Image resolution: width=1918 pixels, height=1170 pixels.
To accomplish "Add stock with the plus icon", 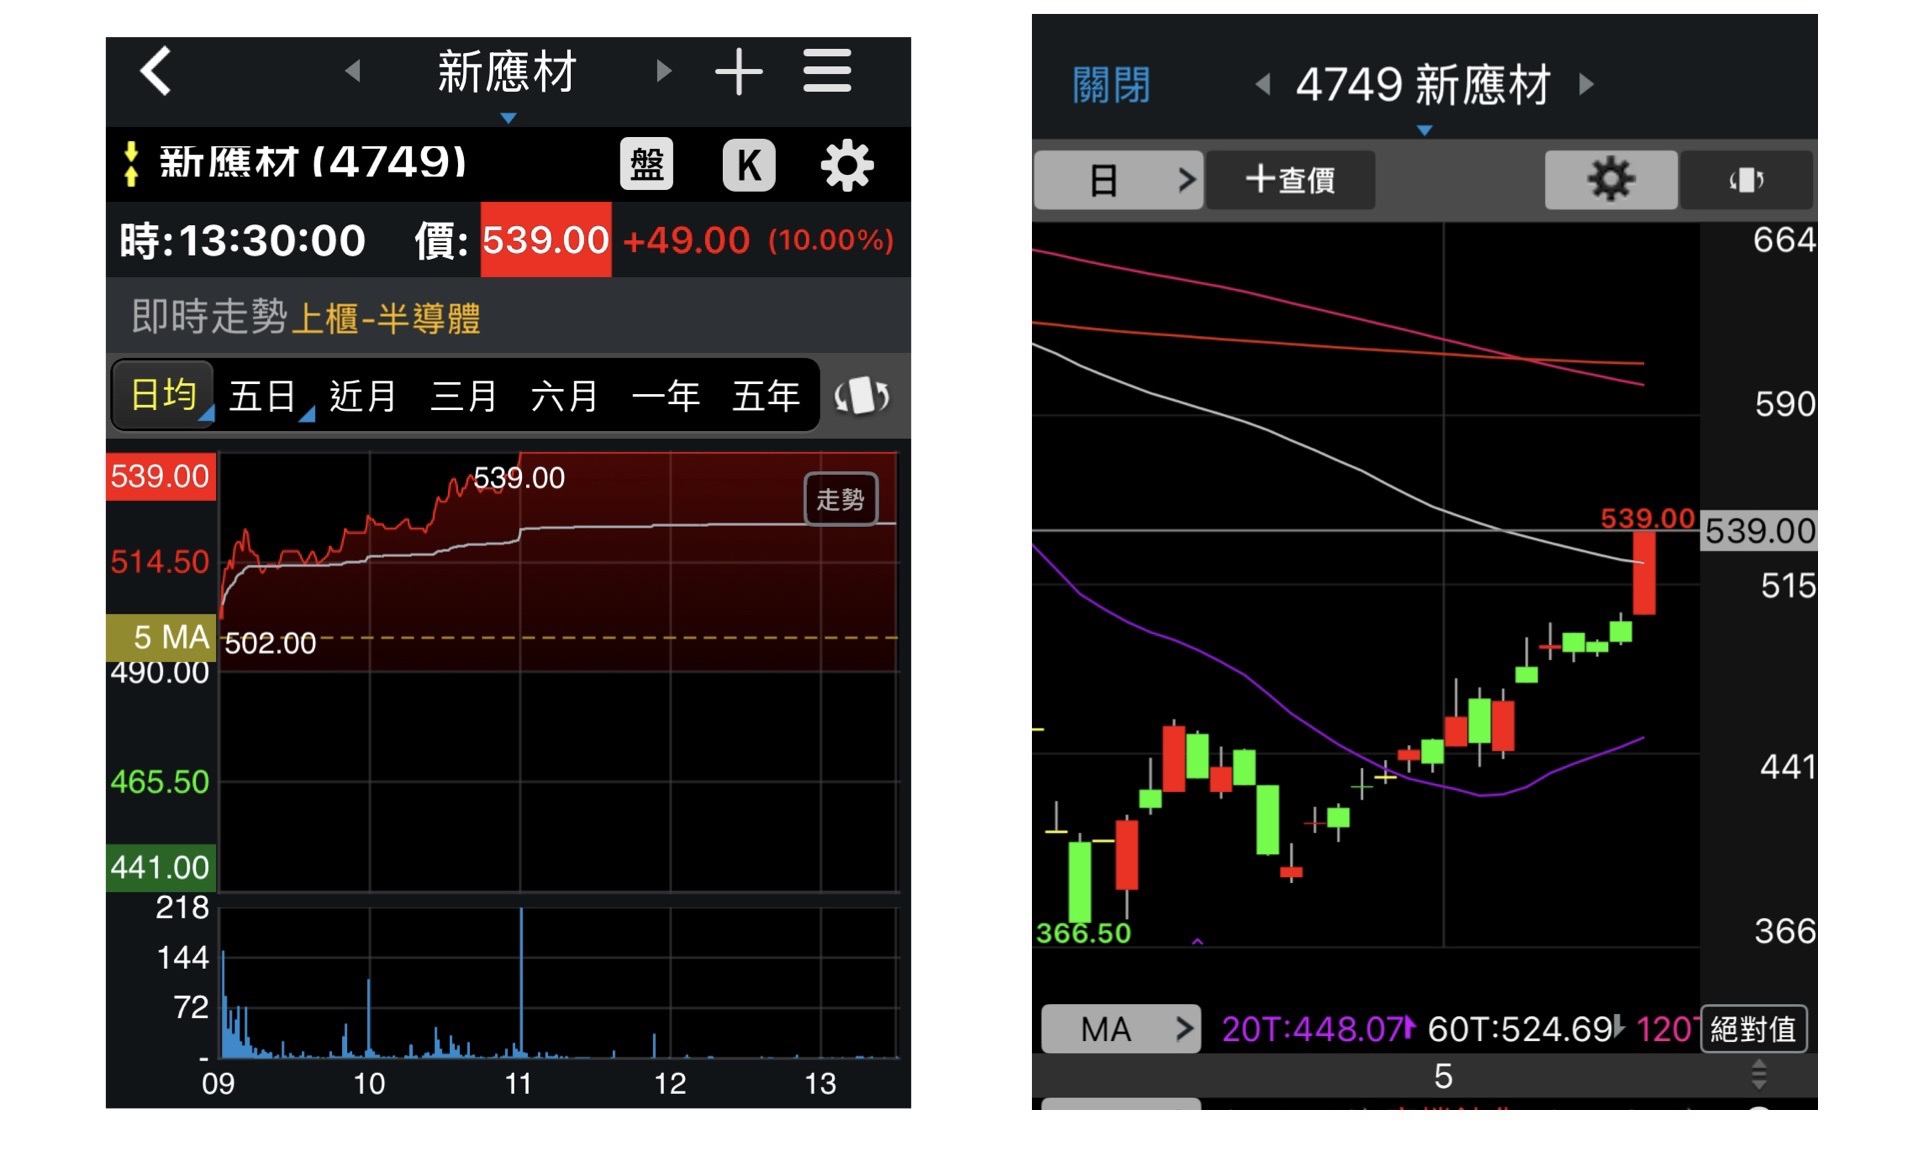I will click(x=739, y=72).
